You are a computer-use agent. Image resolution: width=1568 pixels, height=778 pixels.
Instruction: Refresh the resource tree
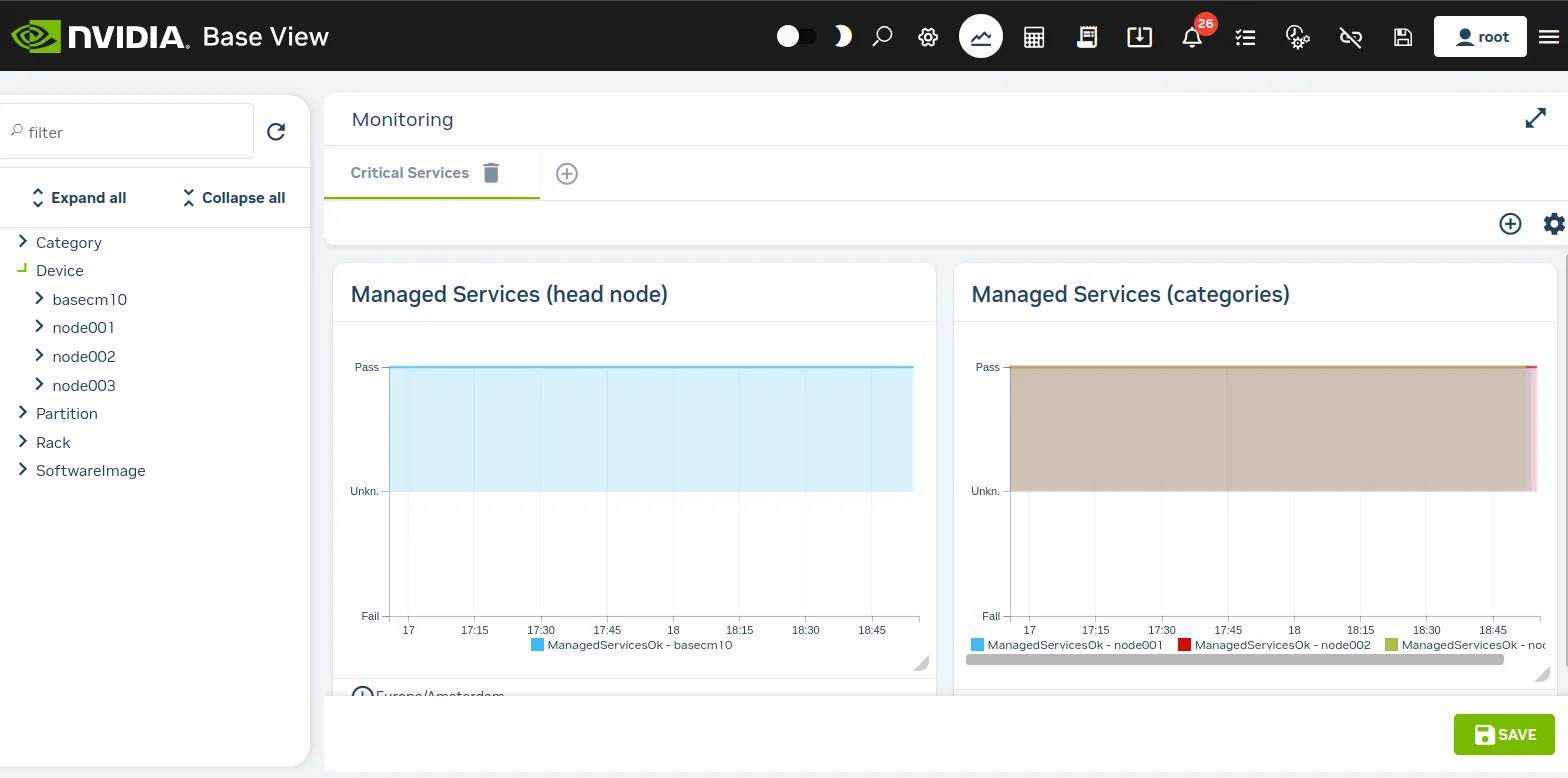277,132
